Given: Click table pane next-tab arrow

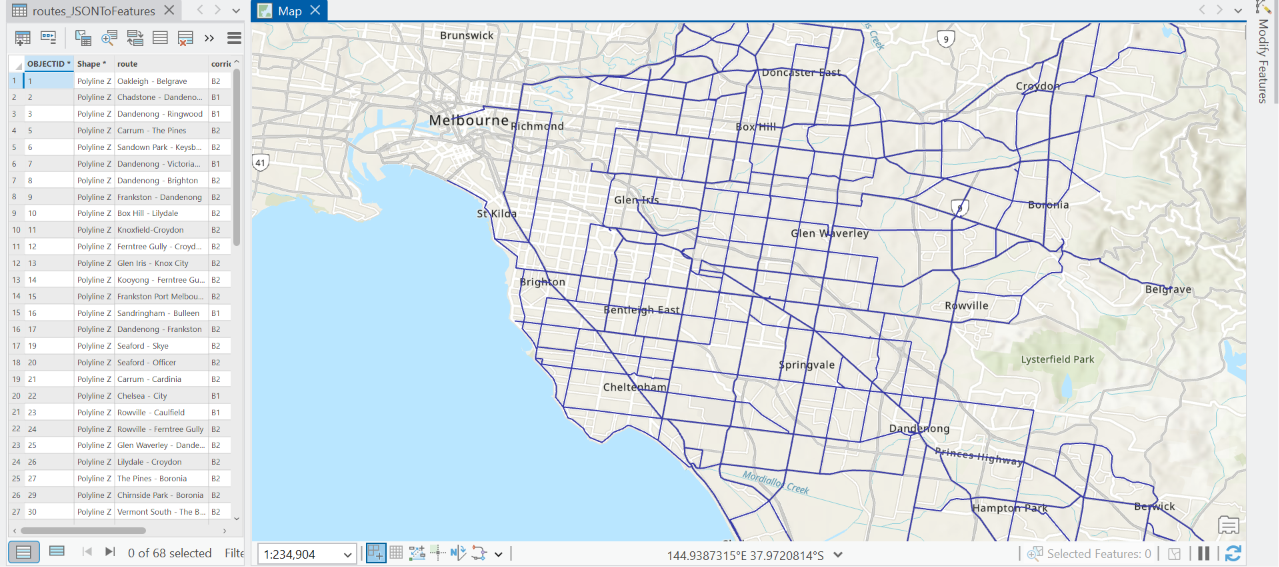Looking at the screenshot, I should tap(217, 10).
